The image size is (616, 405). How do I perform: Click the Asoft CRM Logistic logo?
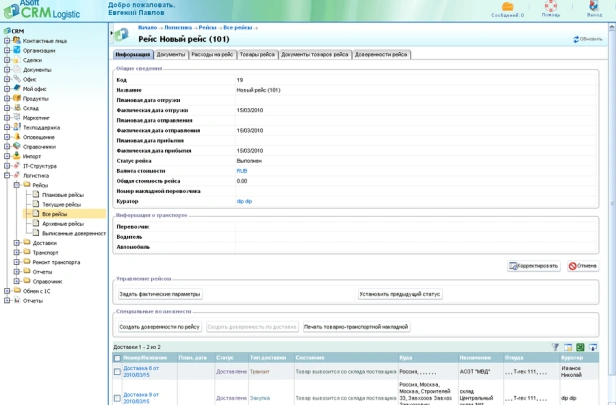point(48,11)
